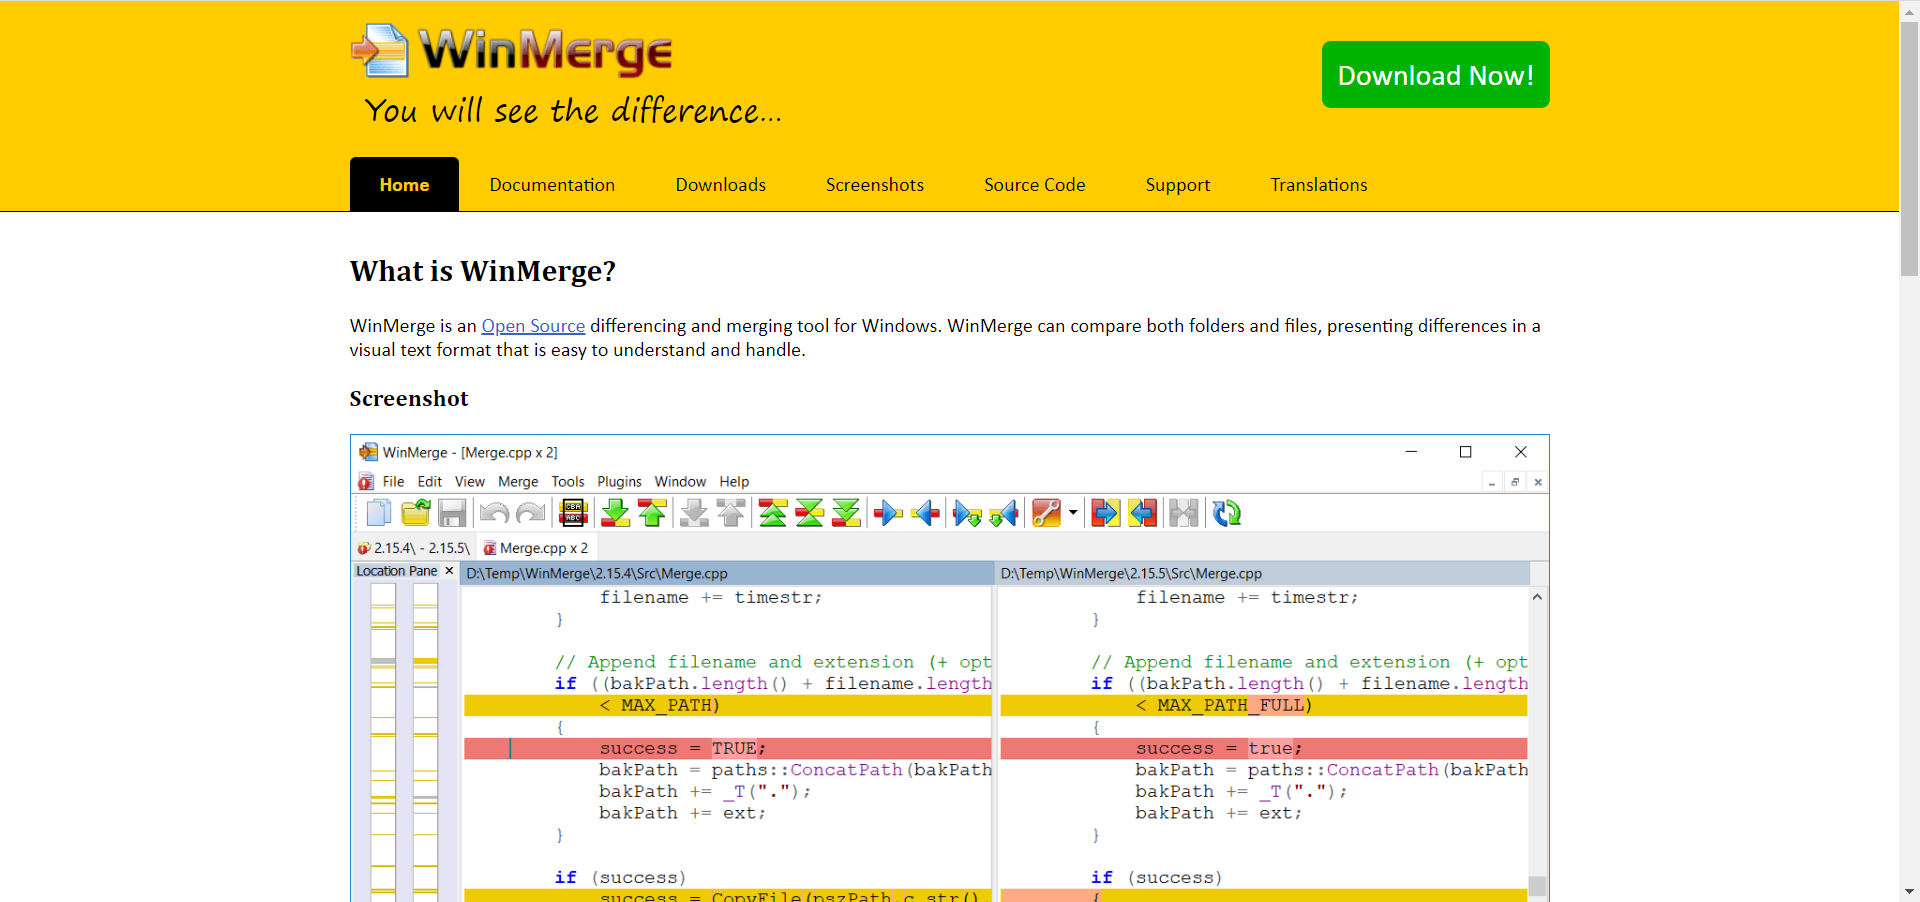Click the grayed Auto Merge icon
This screenshot has width=1920, height=902.
click(1184, 513)
